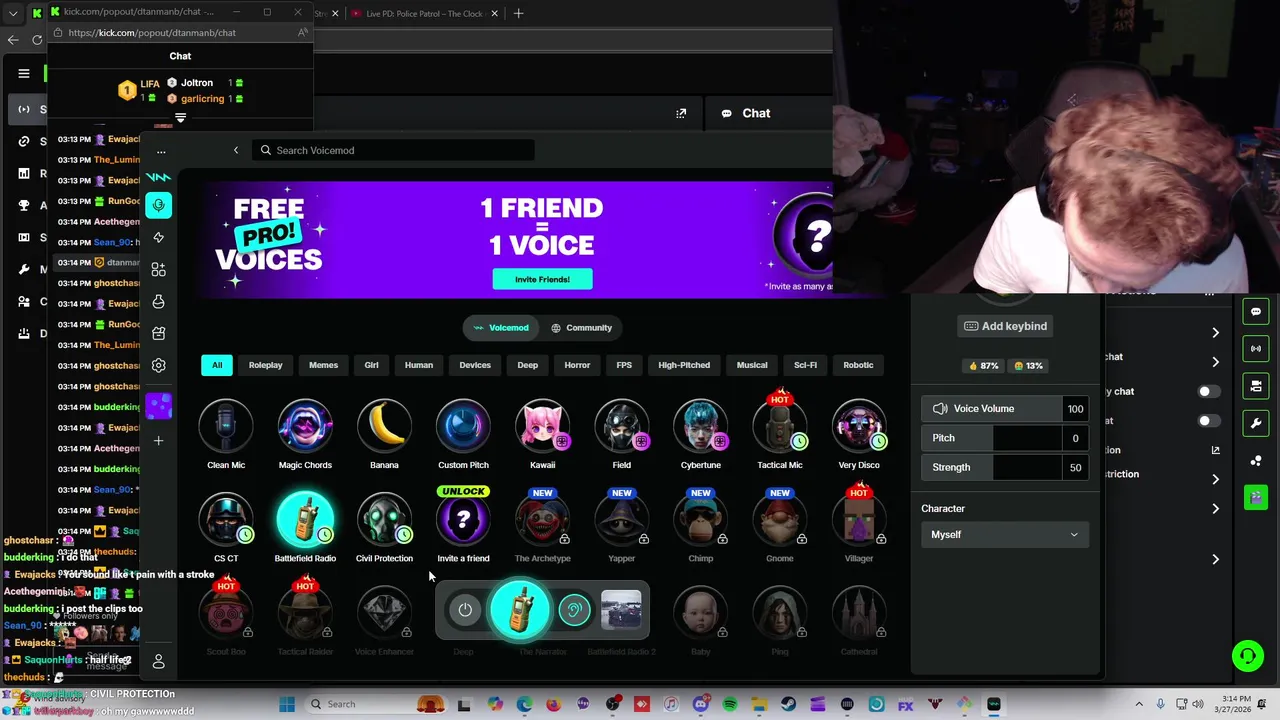Open the Windows Start menu
Screen dimensions: 1280x720
[x=287, y=704]
